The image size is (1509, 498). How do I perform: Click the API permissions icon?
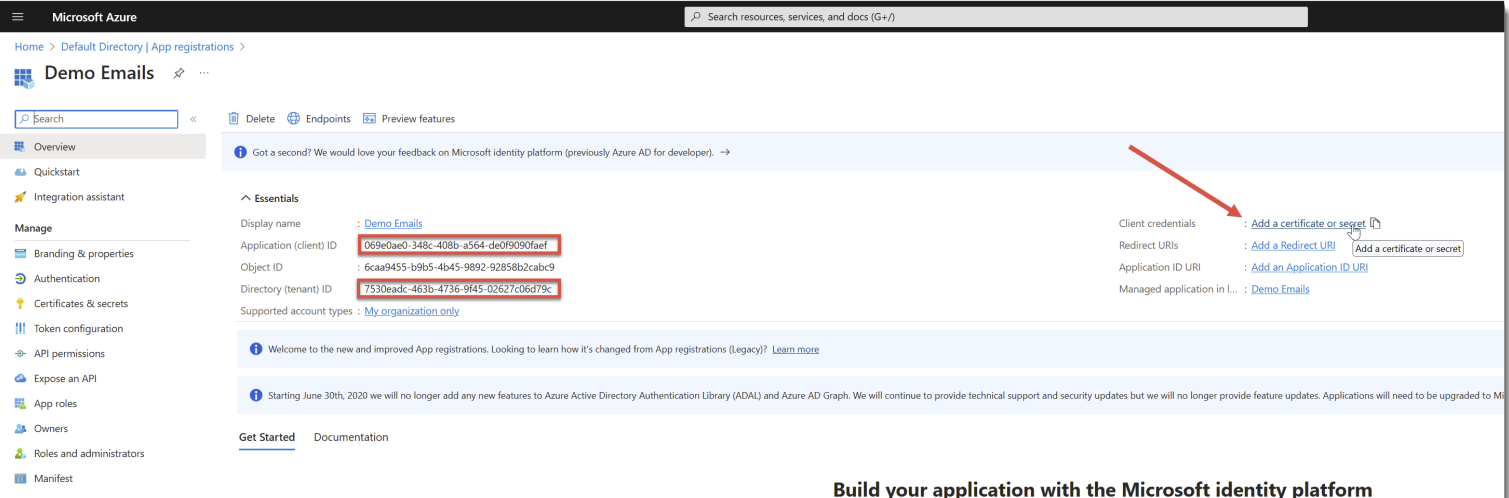click(x=20, y=354)
